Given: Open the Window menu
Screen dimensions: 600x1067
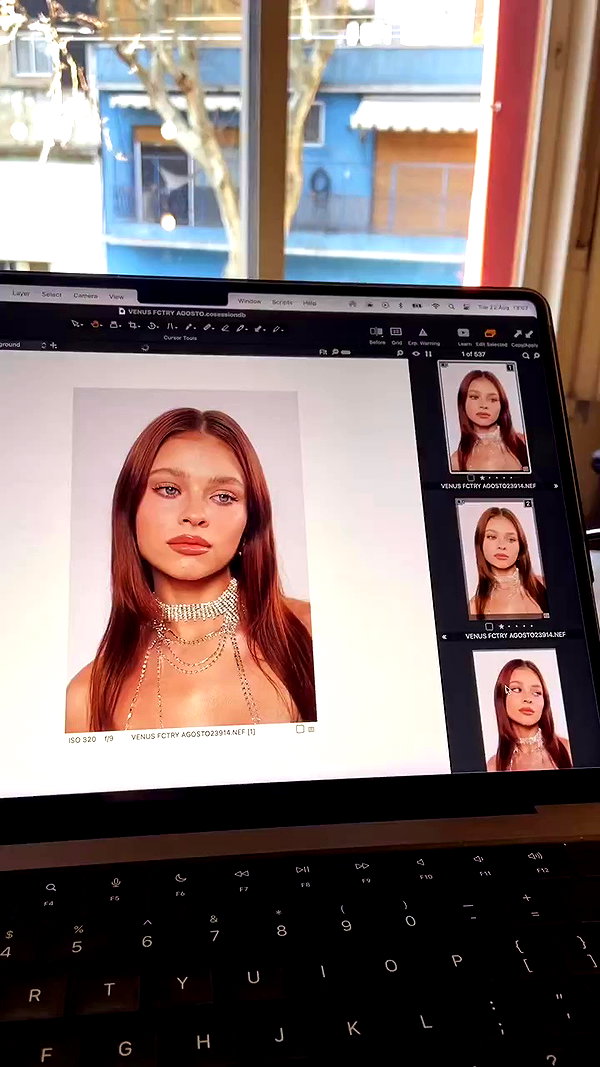Looking at the screenshot, I should coord(249,301).
